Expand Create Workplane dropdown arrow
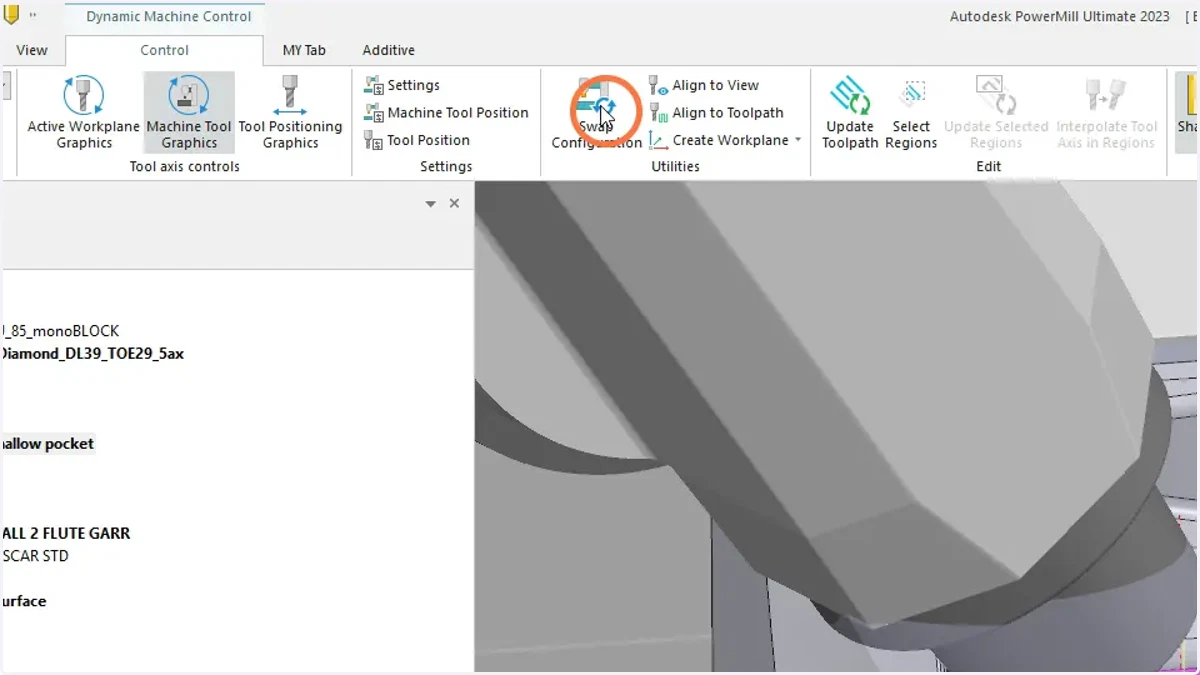Screen dimensions: 1200x675 click(x=798, y=140)
